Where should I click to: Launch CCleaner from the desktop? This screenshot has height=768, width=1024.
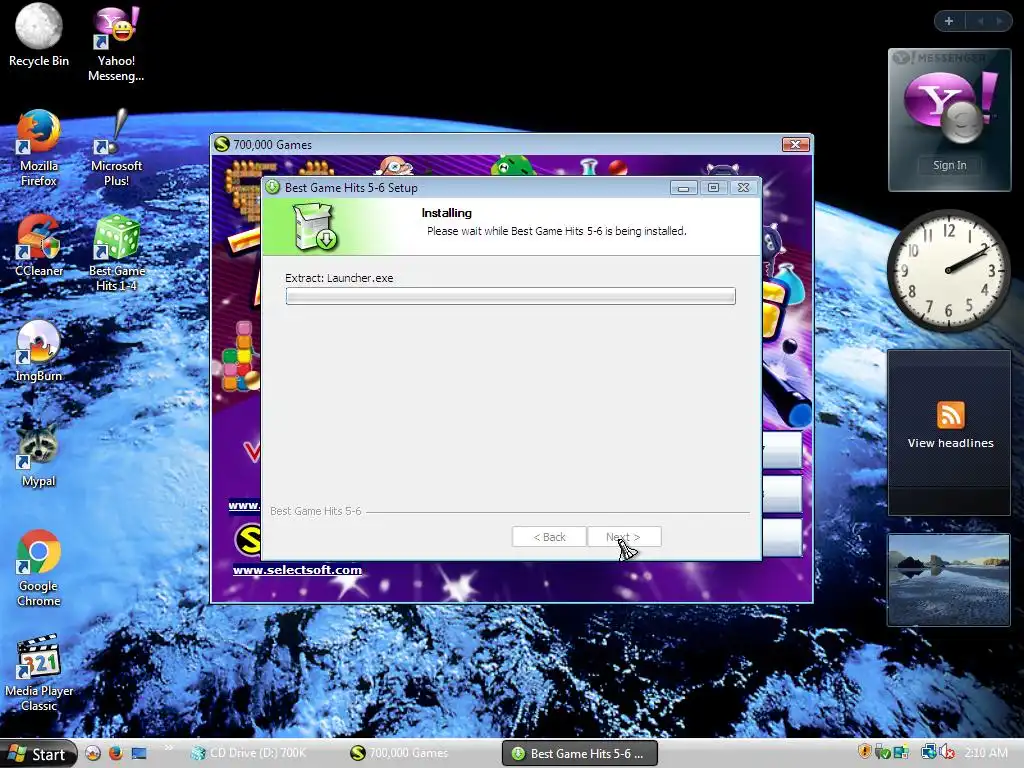tap(39, 246)
